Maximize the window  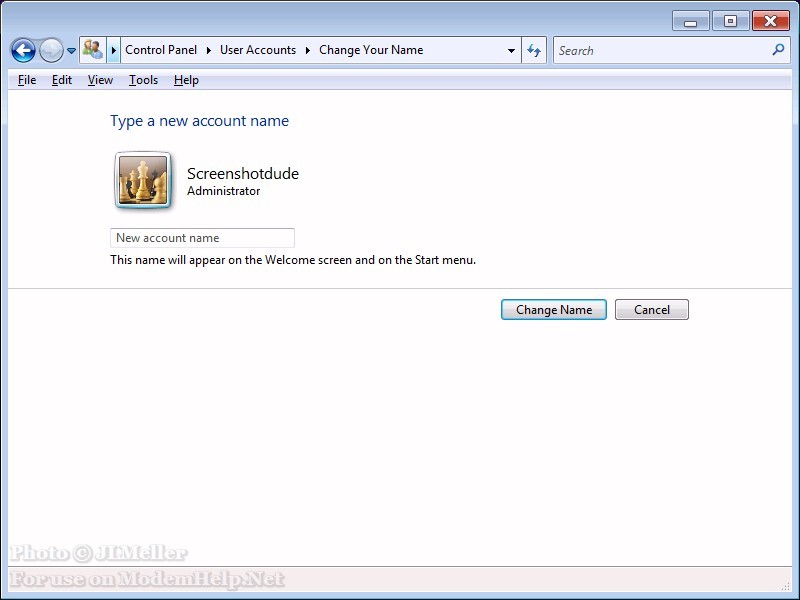click(x=730, y=21)
